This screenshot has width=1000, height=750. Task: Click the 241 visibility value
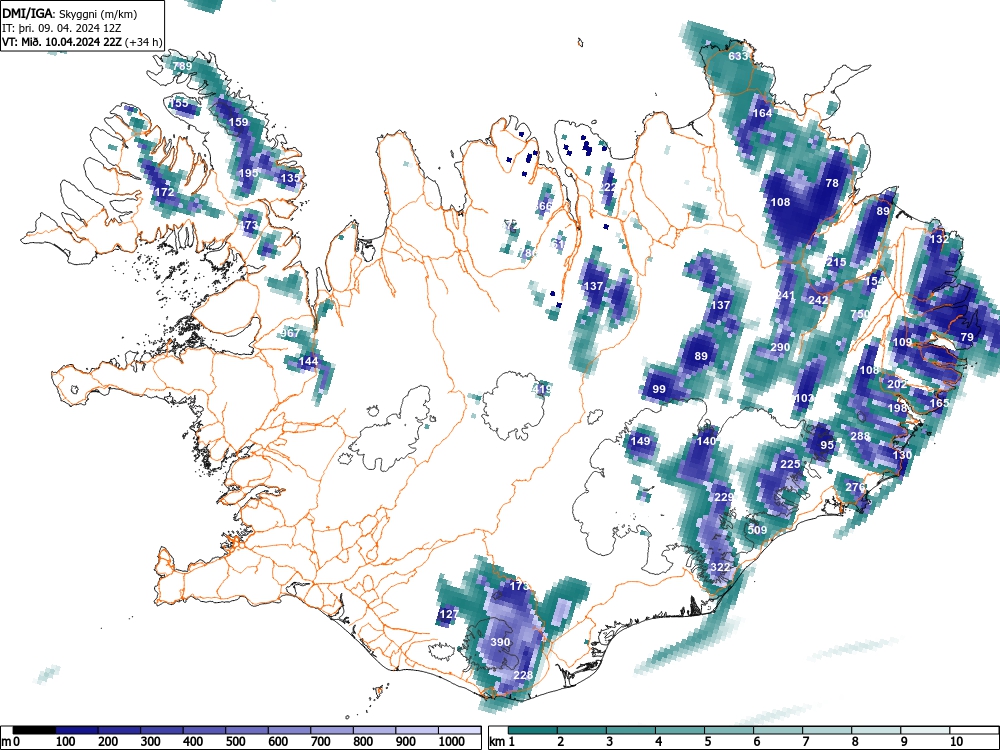785,295
